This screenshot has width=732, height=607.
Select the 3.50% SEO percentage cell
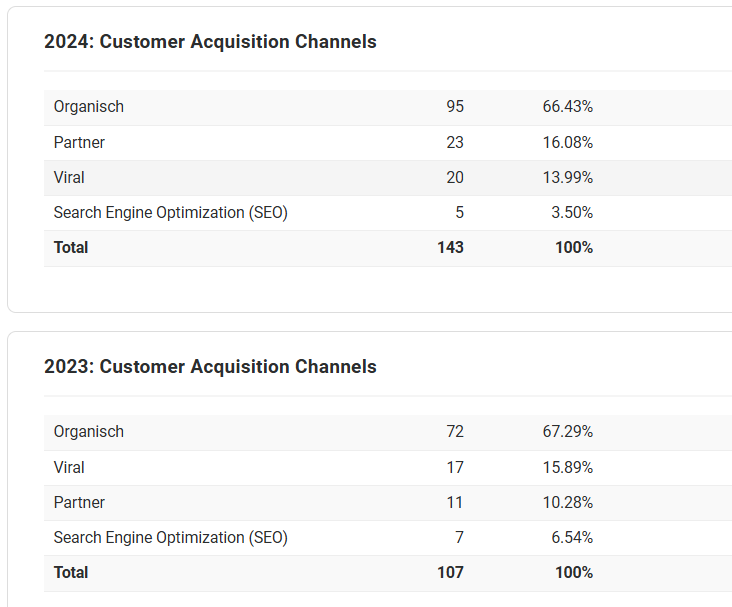click(572, 213)
